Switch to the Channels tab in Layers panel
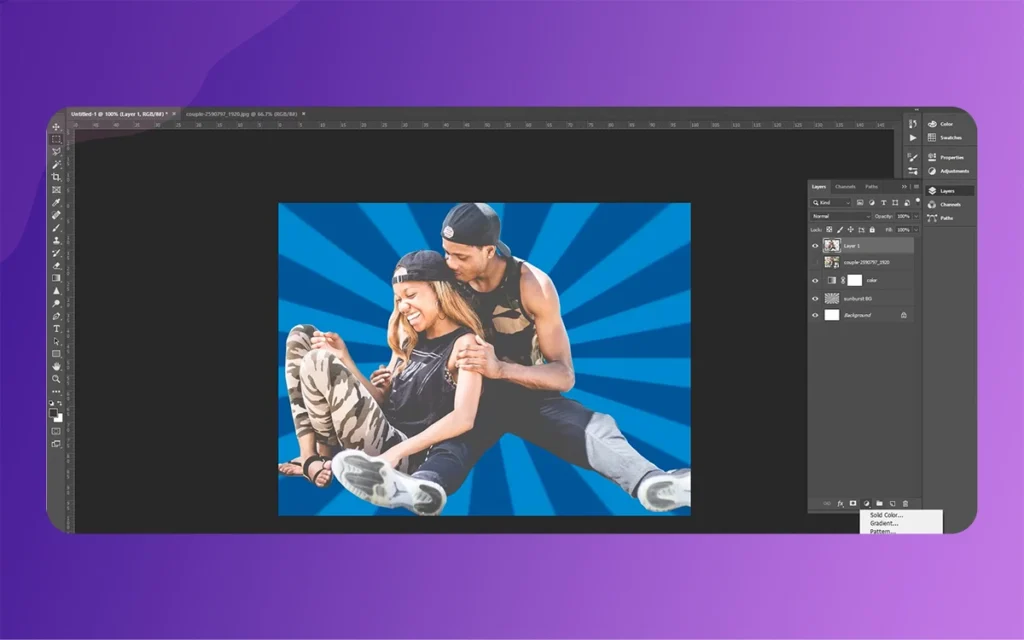The height and width of the screenshot is (640, 1024). coord(845,187)
